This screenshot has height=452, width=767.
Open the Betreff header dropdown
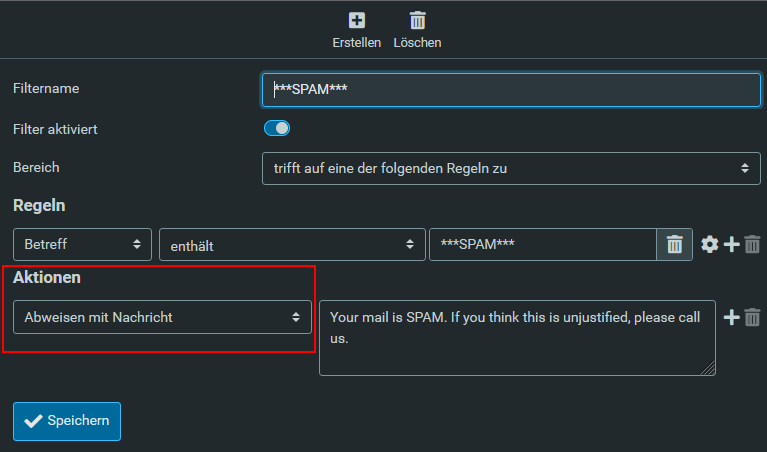pyautogui.click(x=82, y=244)
